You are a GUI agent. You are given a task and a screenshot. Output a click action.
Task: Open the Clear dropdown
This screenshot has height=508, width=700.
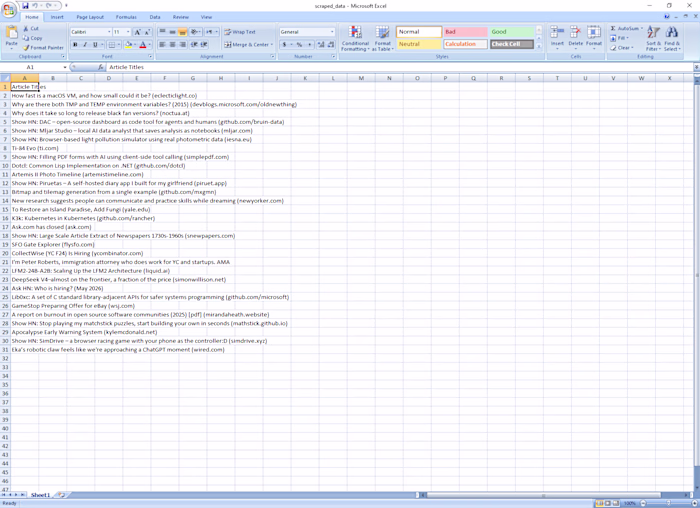(x=622, y=47)
